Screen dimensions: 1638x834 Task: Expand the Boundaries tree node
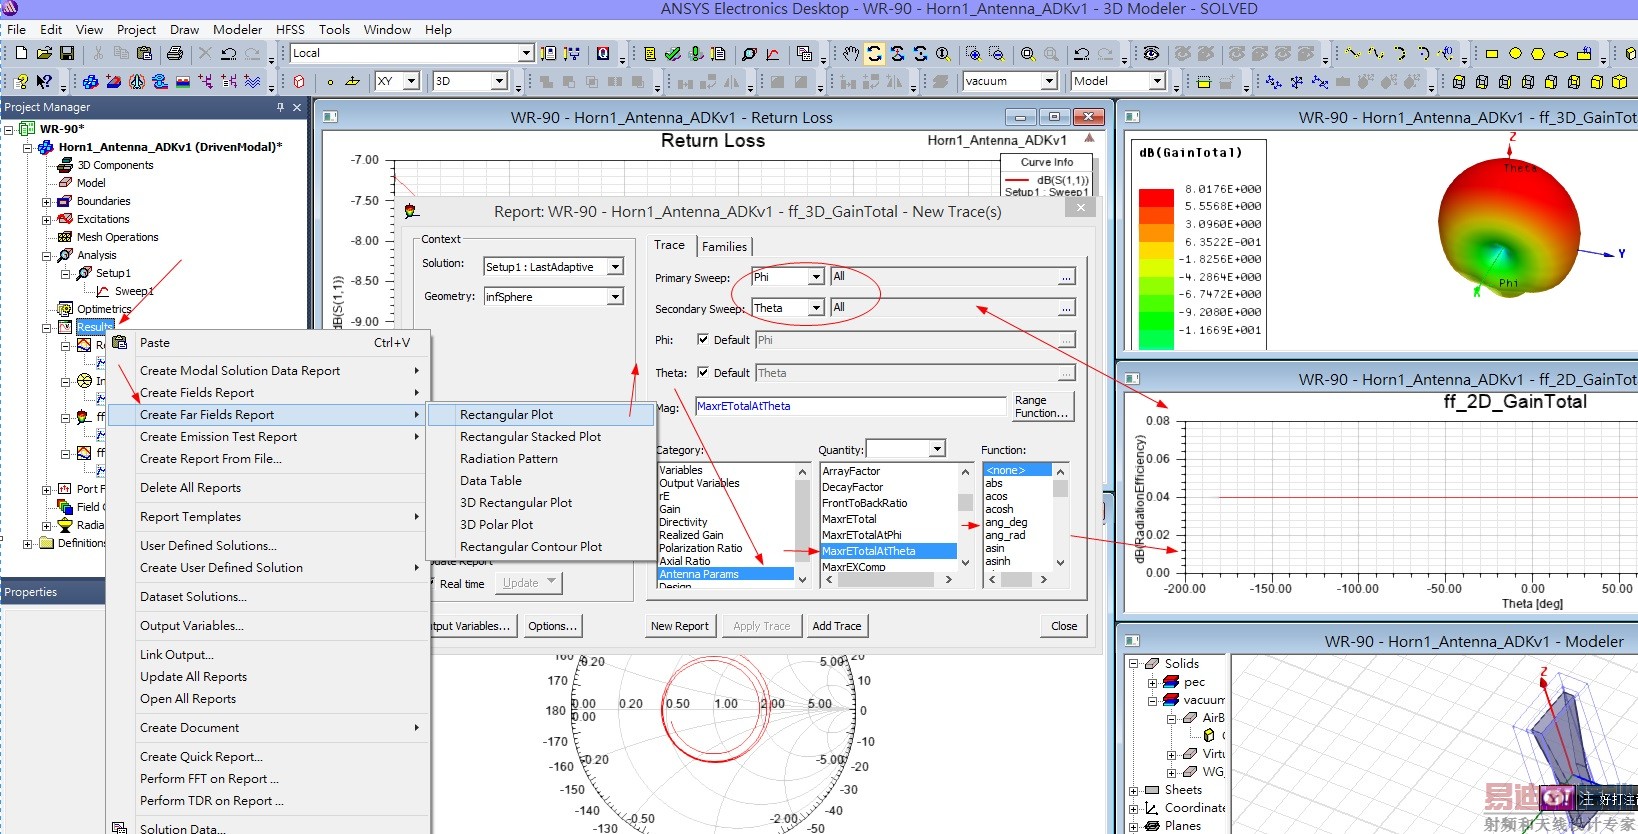(46, 201)
